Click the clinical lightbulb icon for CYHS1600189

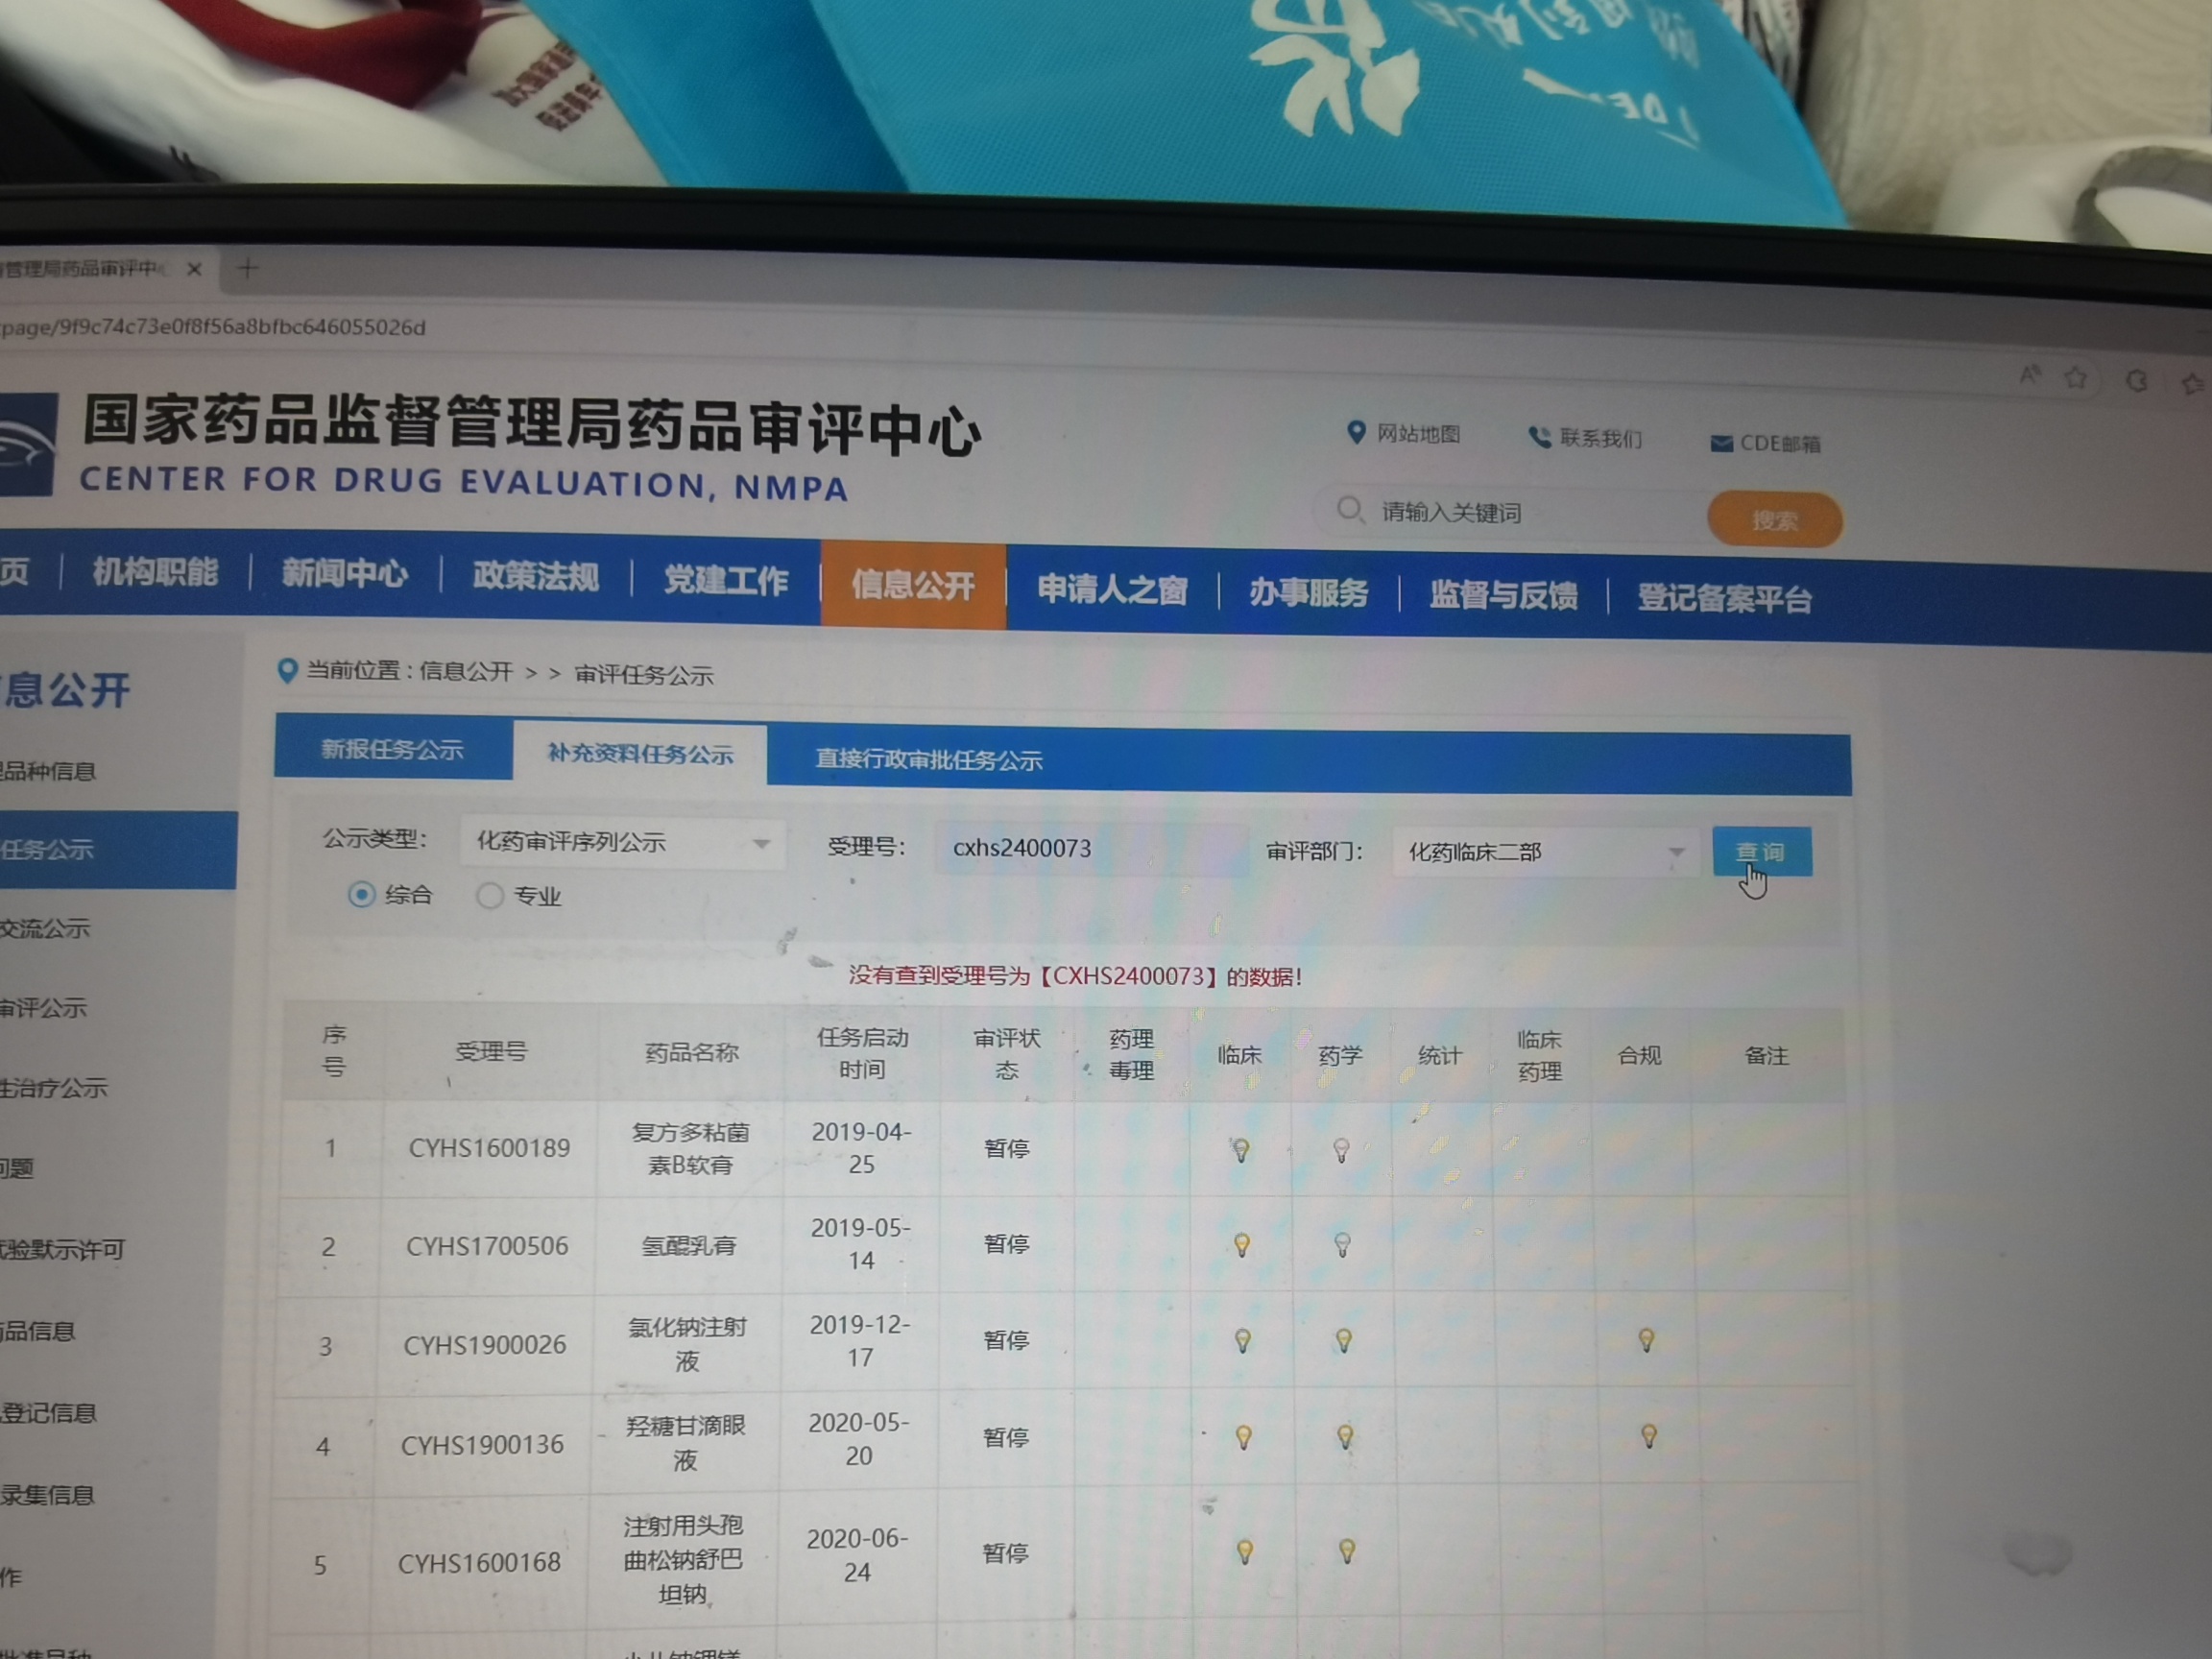pyautogui.click(x=1240, y=1150)
